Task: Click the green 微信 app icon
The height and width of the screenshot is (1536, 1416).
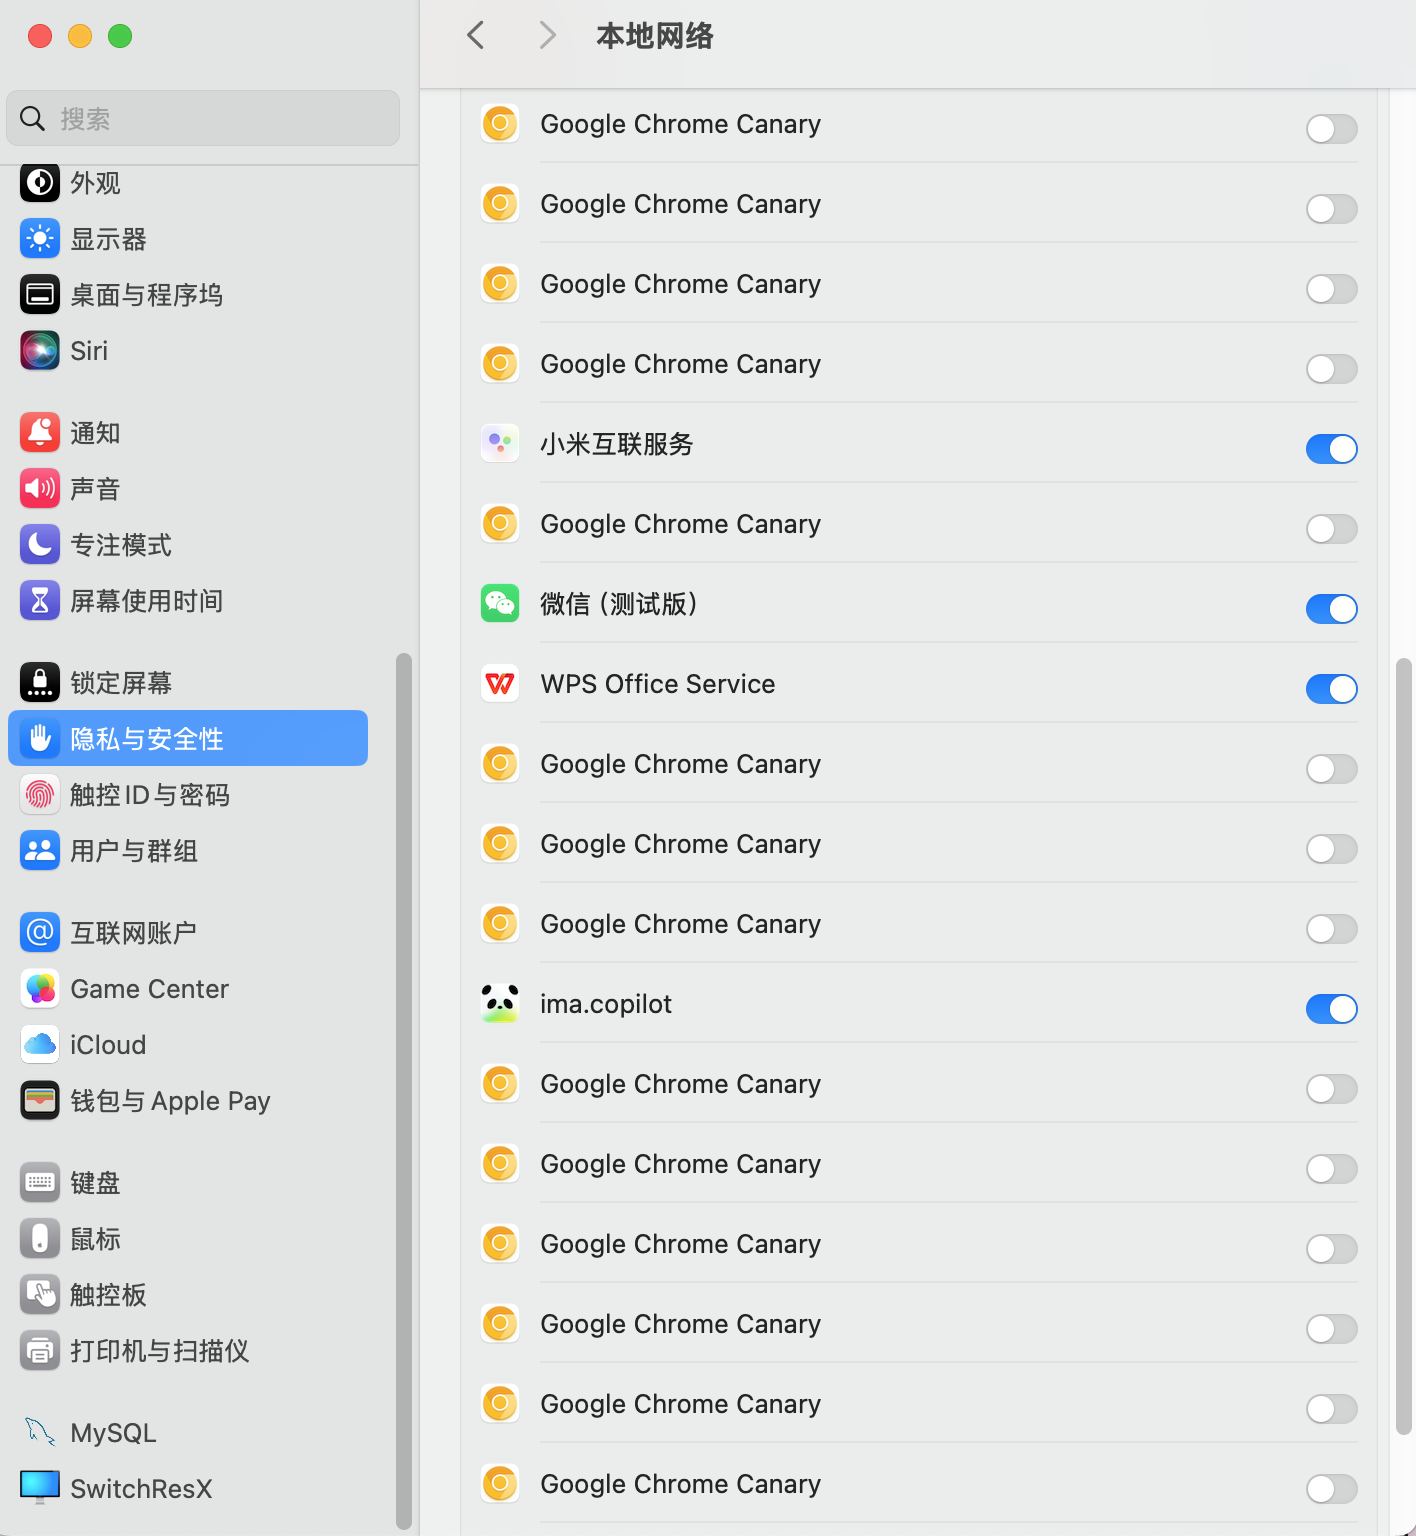Action: click(500, 603)
